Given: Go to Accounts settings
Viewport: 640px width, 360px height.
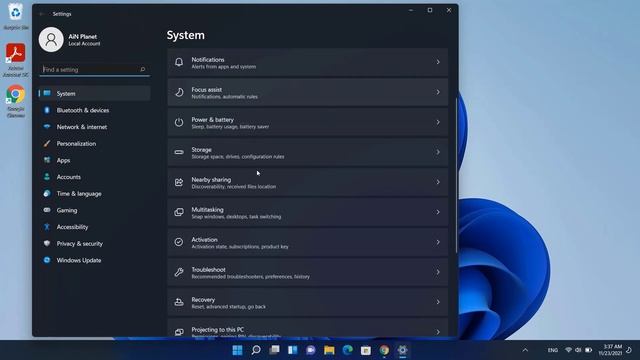Looking at the screenshot, I should pyautogui.click(x=95, y=177).
